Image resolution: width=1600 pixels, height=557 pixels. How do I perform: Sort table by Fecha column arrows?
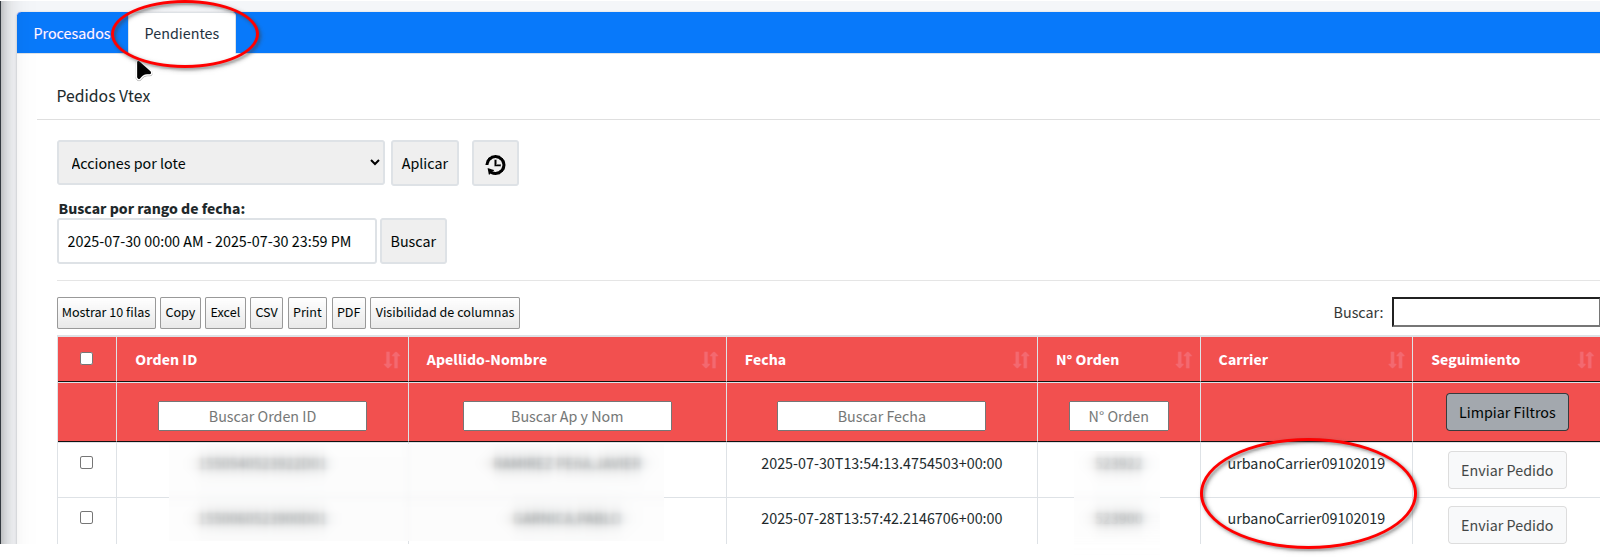point(1020,360)
